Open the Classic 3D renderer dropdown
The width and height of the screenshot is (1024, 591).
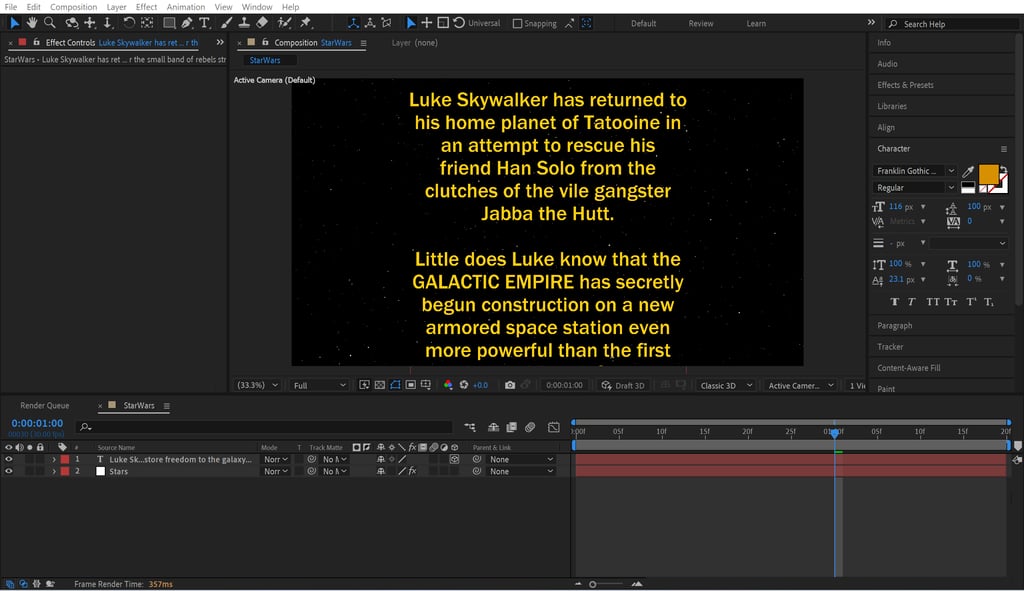click(x=726, y=385)
